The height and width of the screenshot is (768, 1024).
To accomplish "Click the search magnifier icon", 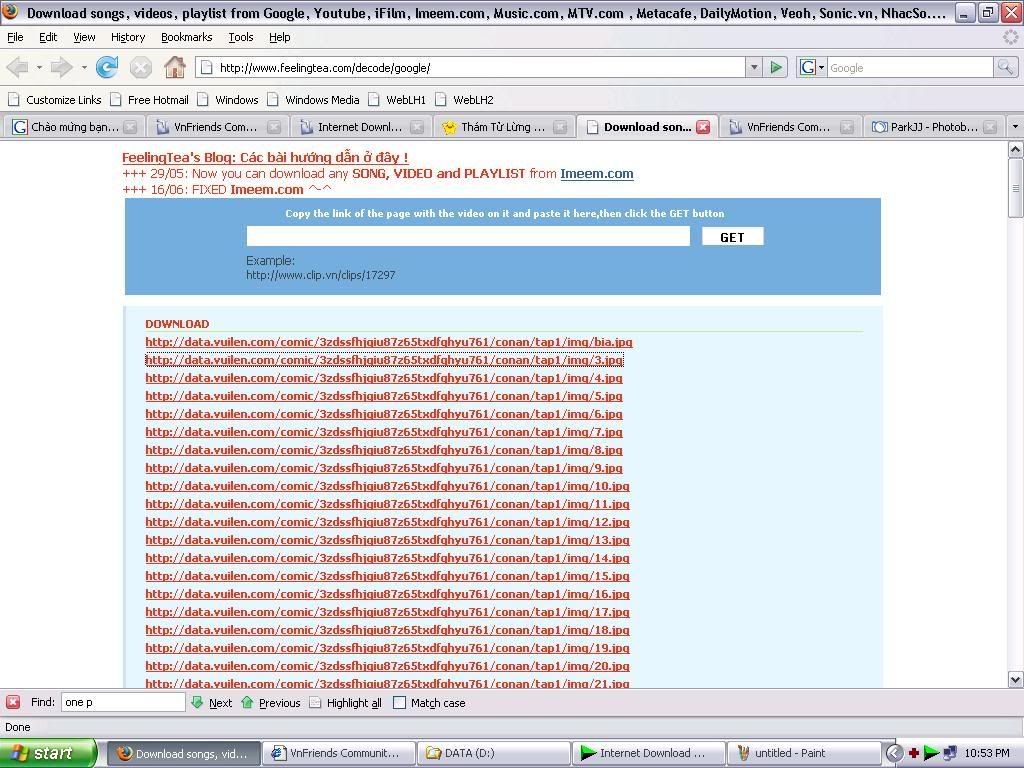I will pyautogui.click(x=1004, y=67).
